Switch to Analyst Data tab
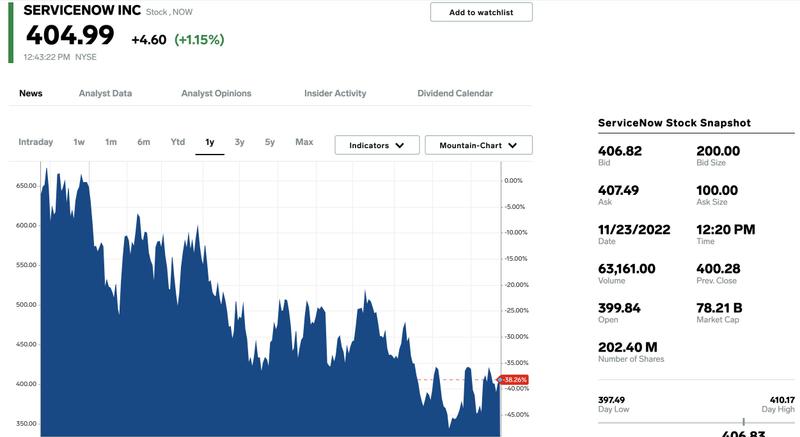Image resolution: width=800 pixels, height=437 pixels. coord(105,93)
